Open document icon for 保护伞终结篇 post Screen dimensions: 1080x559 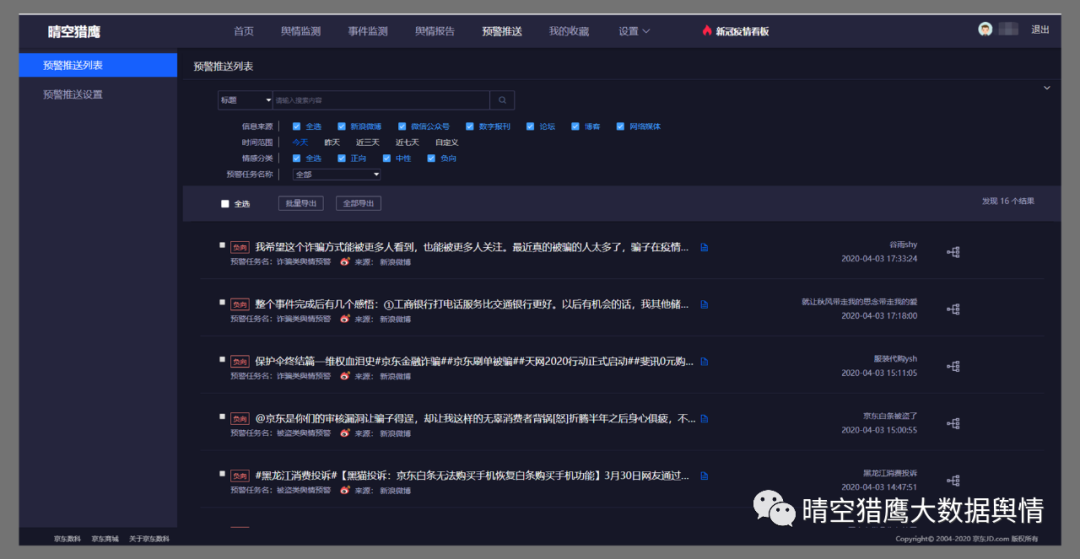pos(704,361)
